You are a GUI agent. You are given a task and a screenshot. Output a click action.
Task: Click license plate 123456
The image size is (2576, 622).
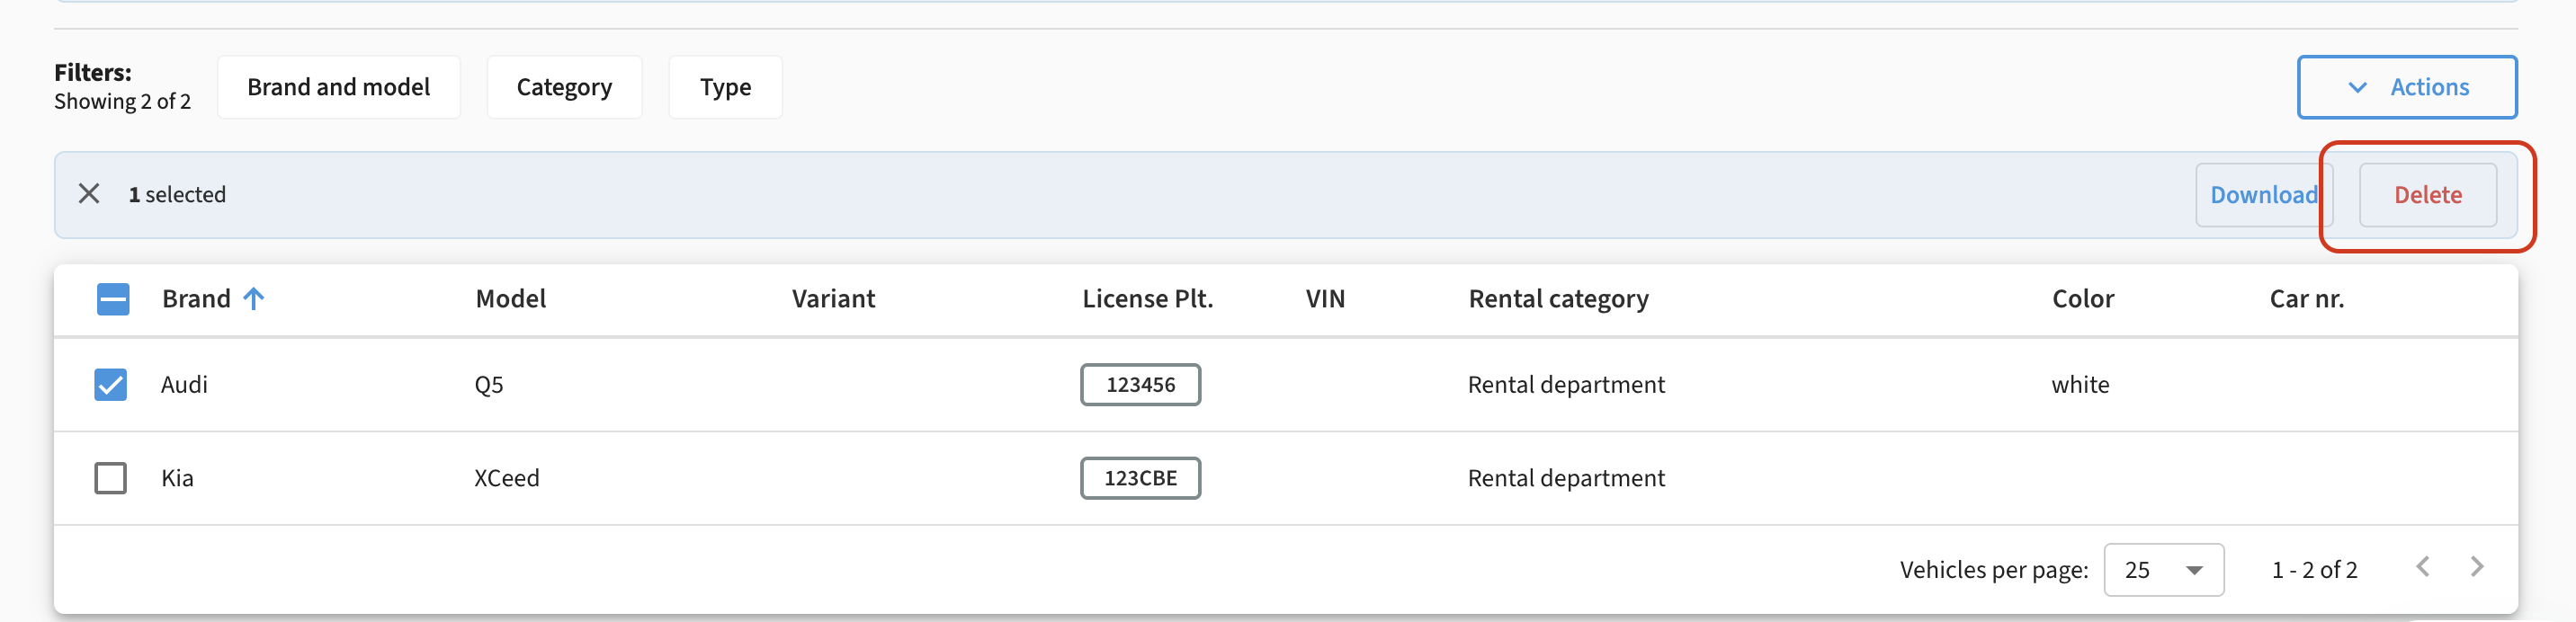(1140, 385)
